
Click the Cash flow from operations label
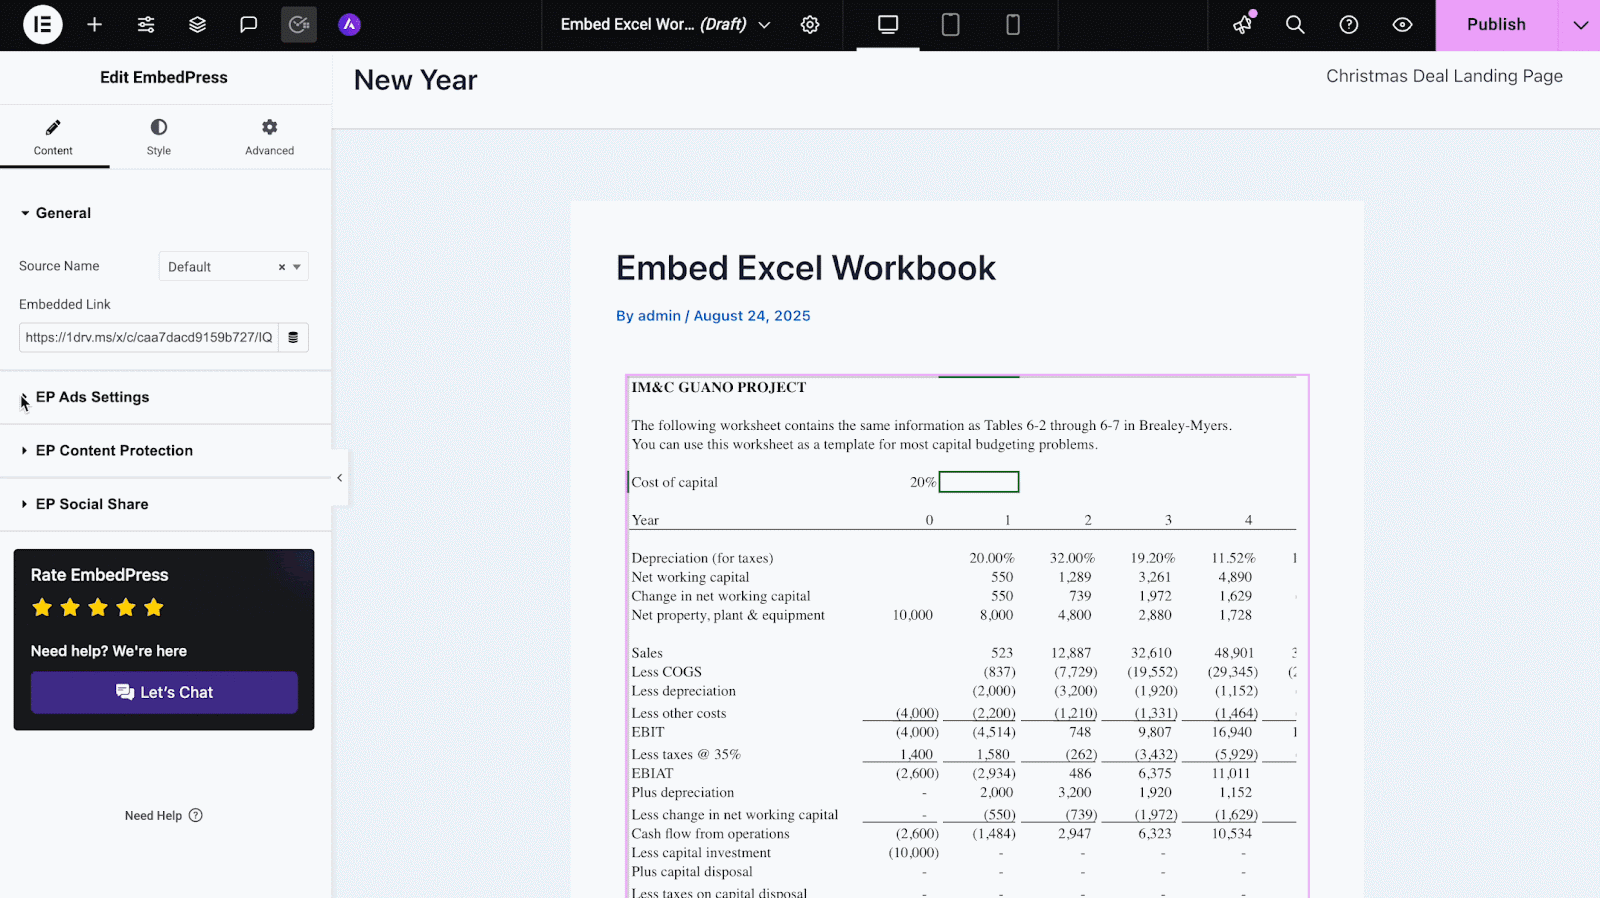710,834
